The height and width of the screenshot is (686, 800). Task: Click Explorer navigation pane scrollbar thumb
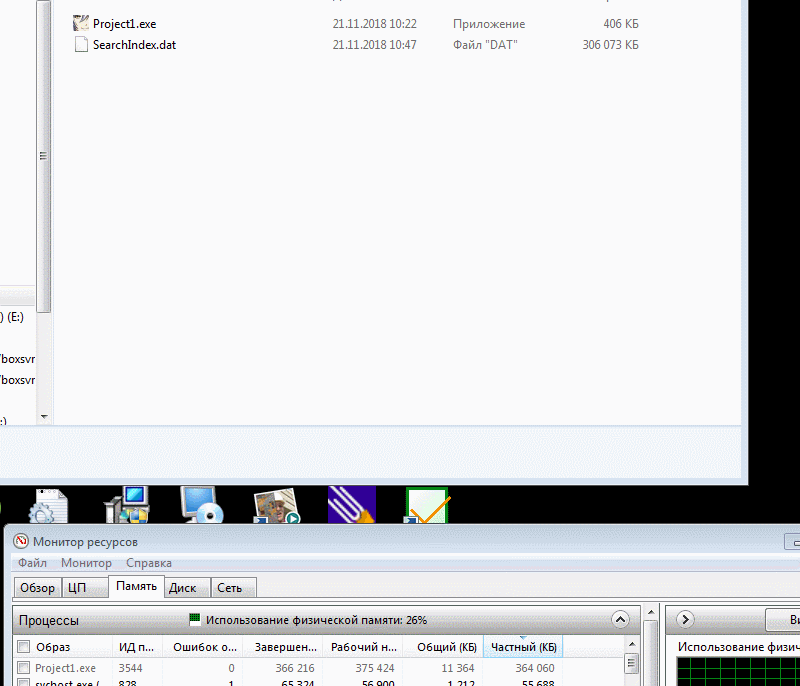tap(43, 156)
